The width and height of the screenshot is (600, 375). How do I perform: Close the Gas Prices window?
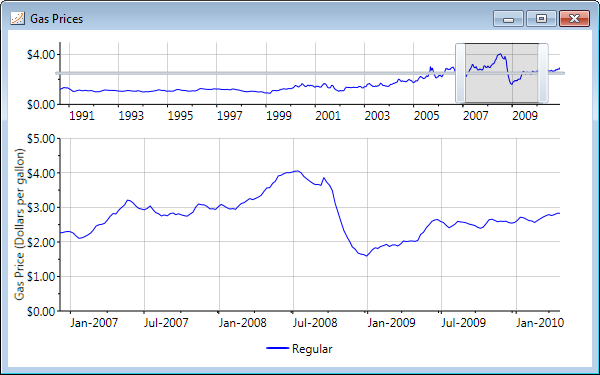click(x=574, y=19)
